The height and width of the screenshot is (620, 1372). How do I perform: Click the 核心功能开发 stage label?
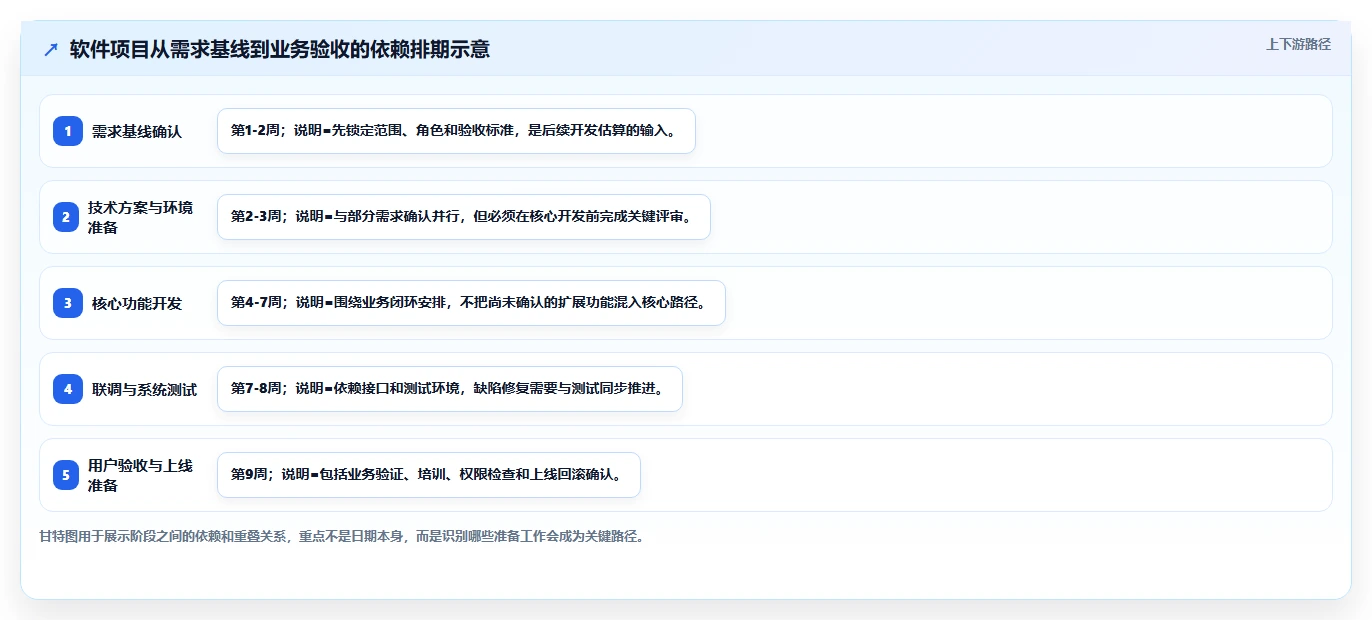137,303
